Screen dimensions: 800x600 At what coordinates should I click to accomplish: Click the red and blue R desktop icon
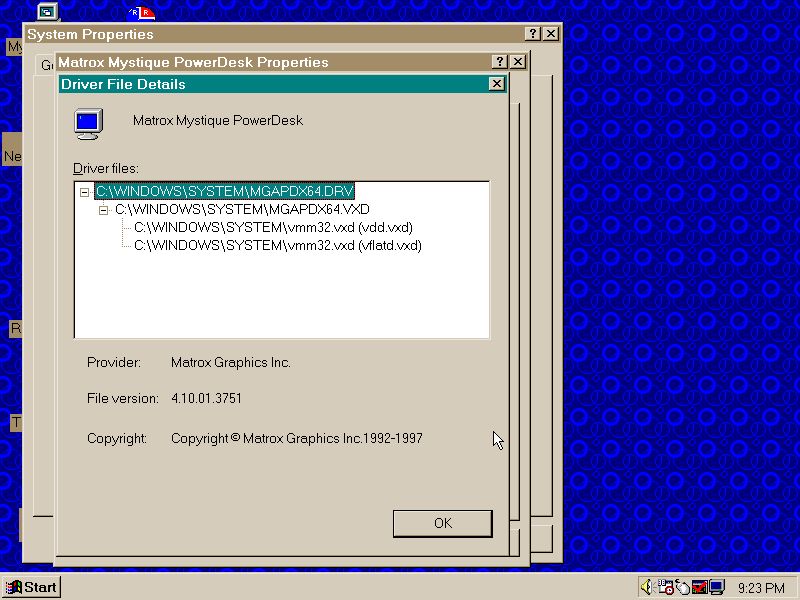(x=142, y=12)
